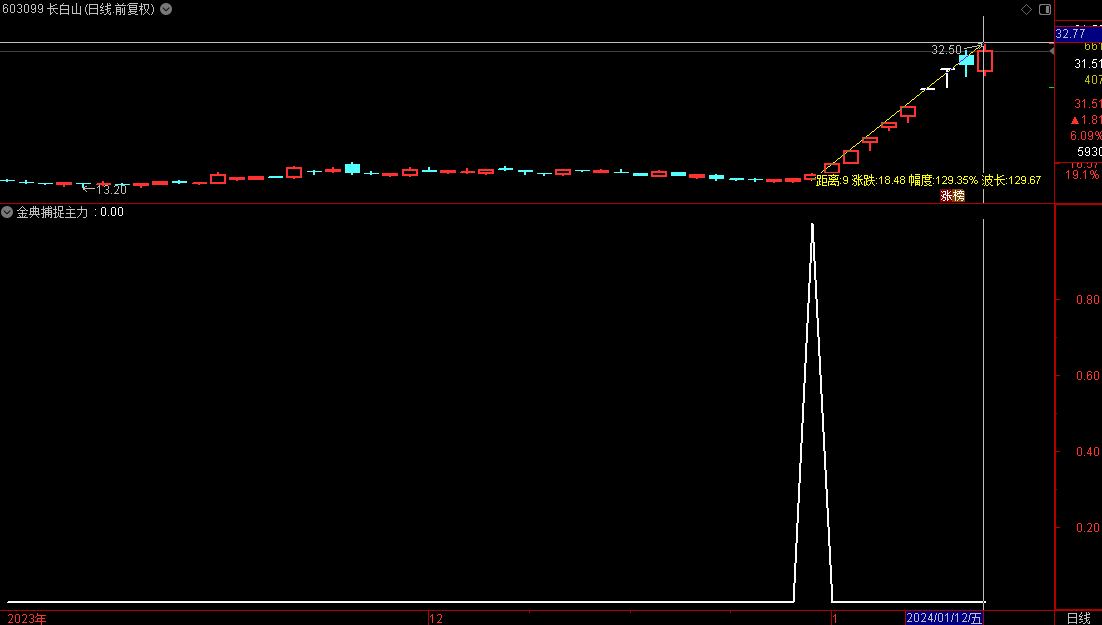Viewport: 1102px width, 625px height.
Task: Click the diamond icon at top right
Action: click(1026, 9)
